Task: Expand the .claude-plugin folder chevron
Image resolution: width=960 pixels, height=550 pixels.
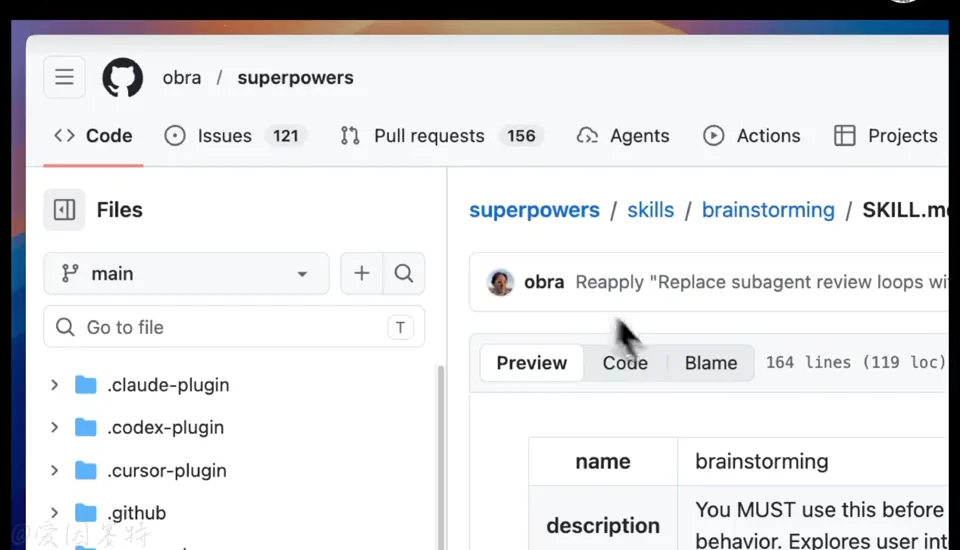Action: click(54, 385)
